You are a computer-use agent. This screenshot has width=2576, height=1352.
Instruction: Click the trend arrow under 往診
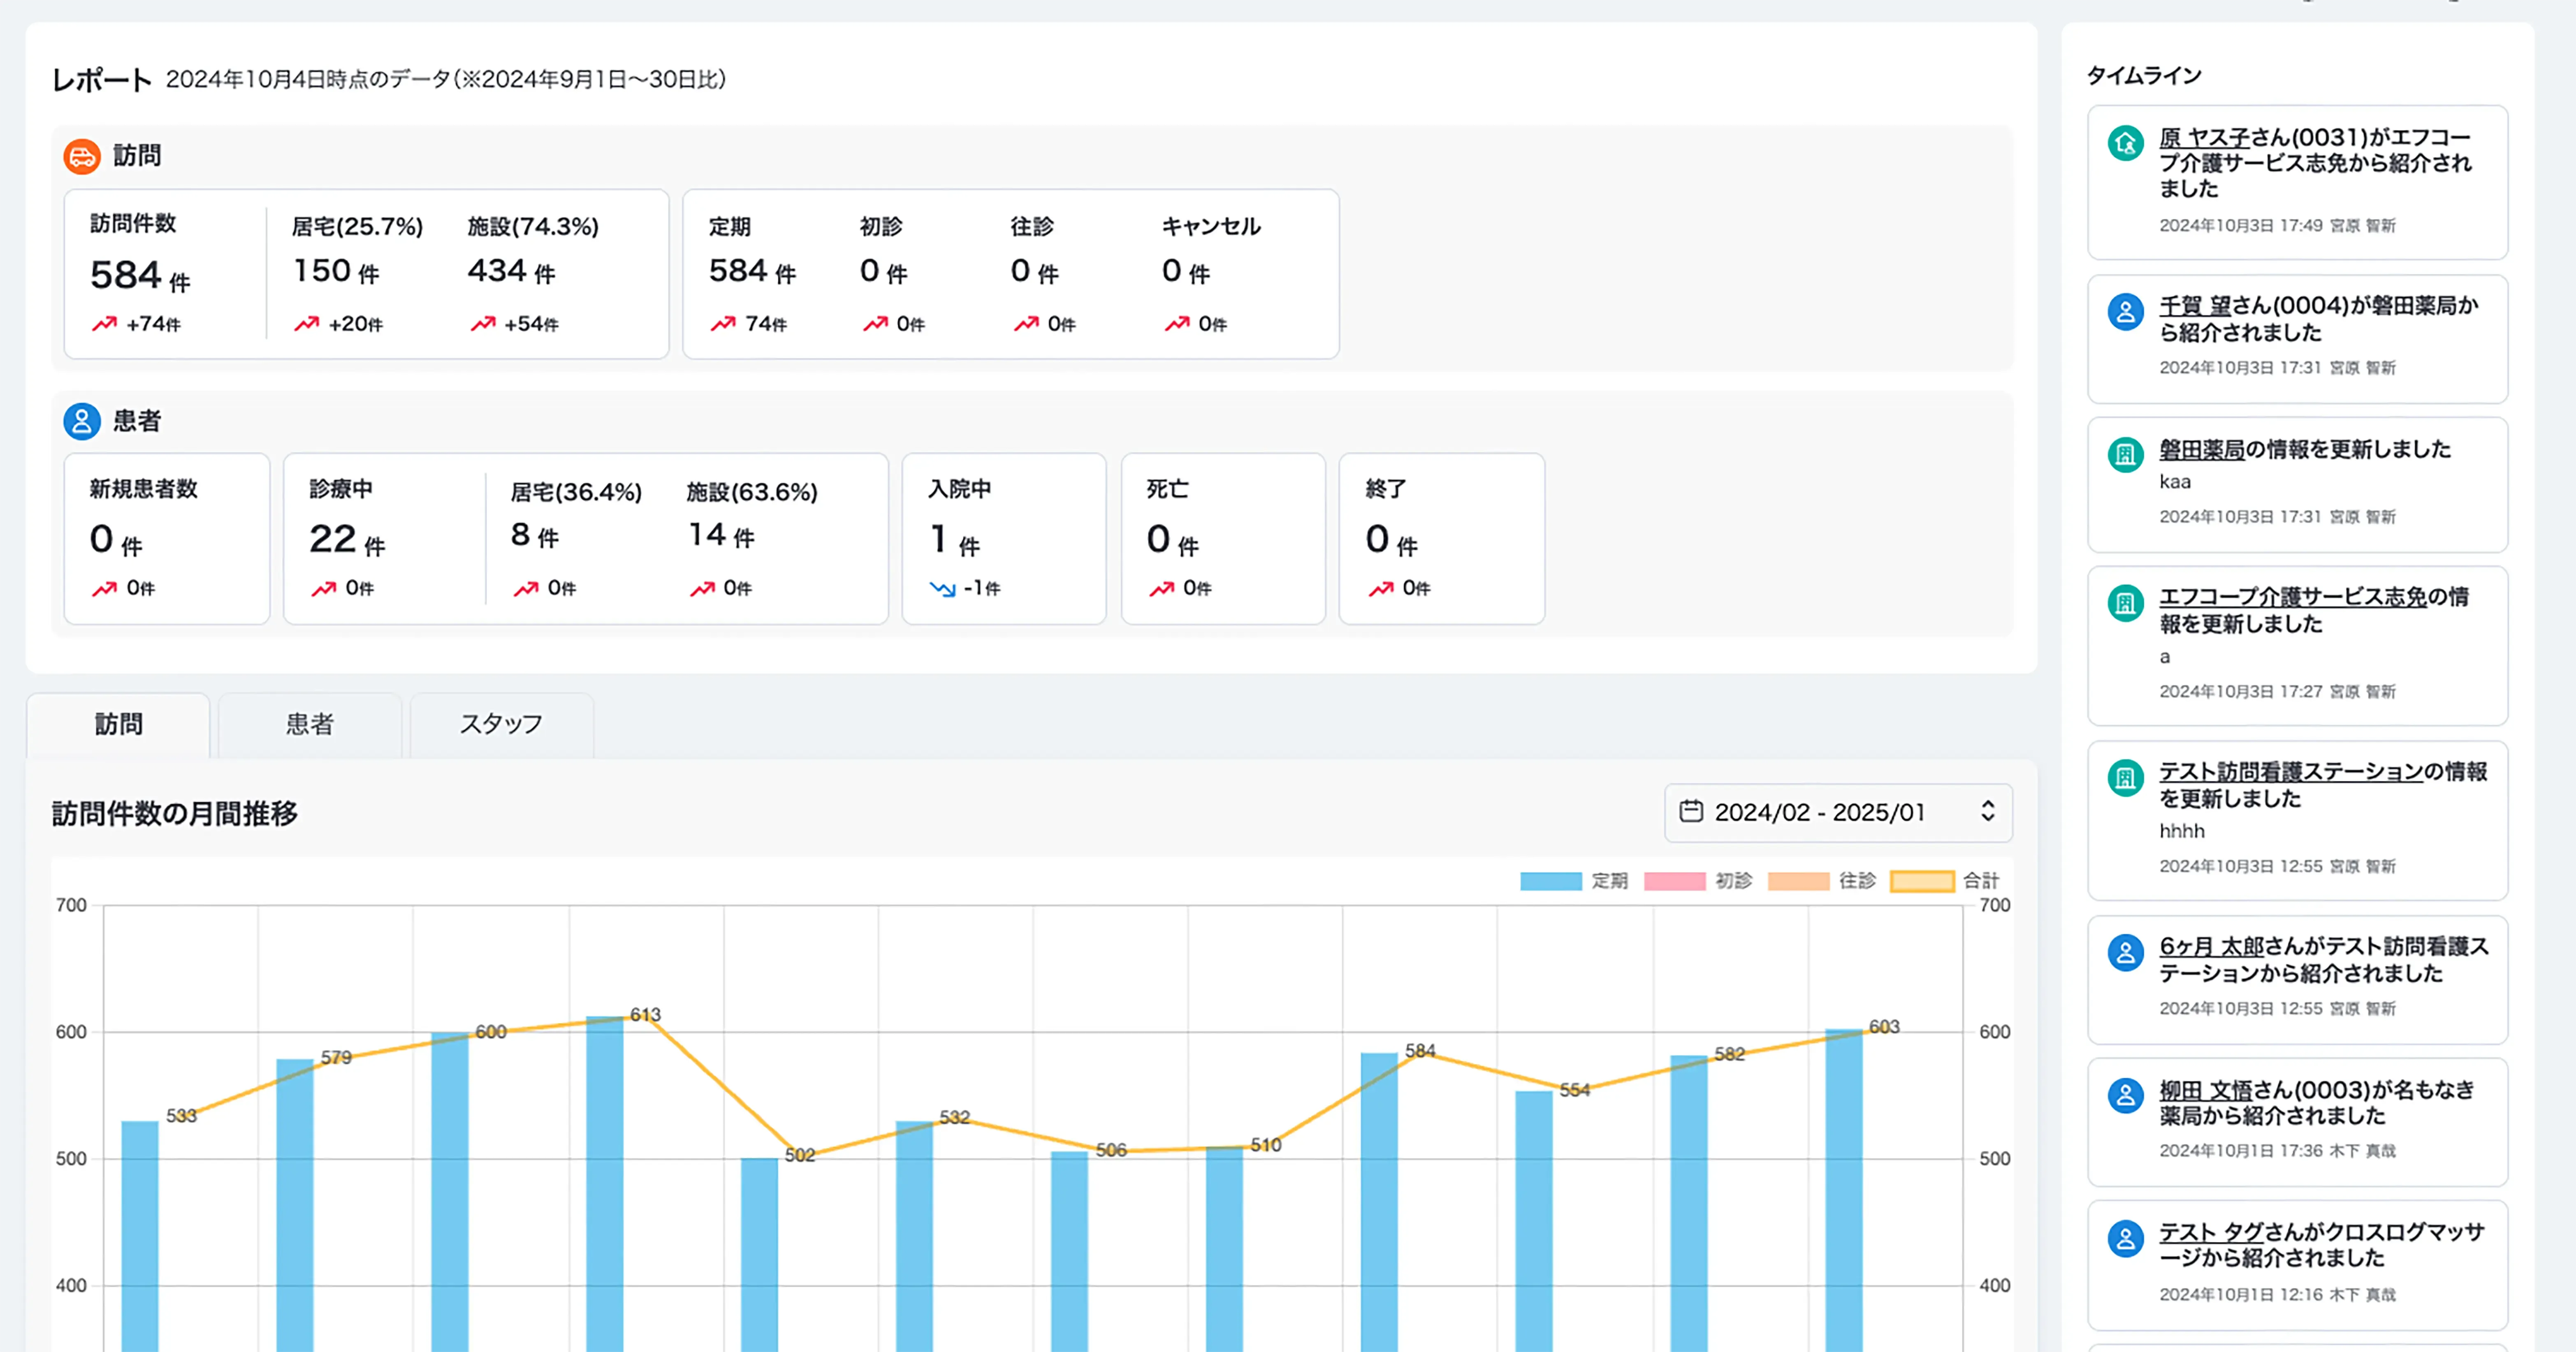tap(1026, 324)
